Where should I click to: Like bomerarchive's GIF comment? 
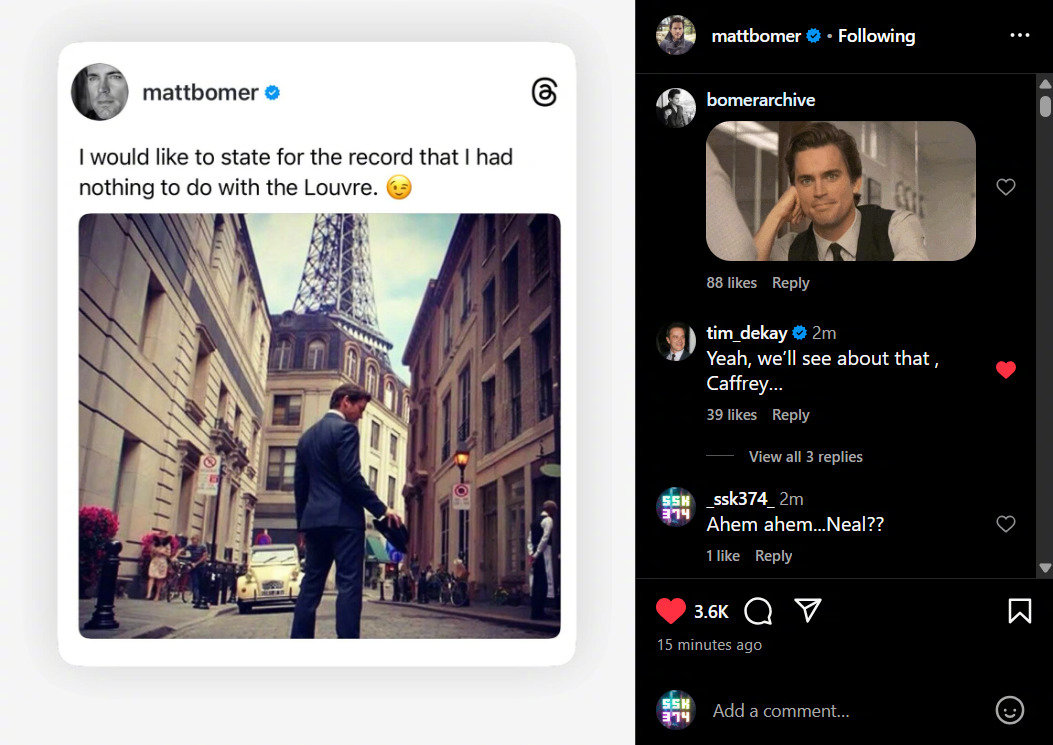point(1006,187)
